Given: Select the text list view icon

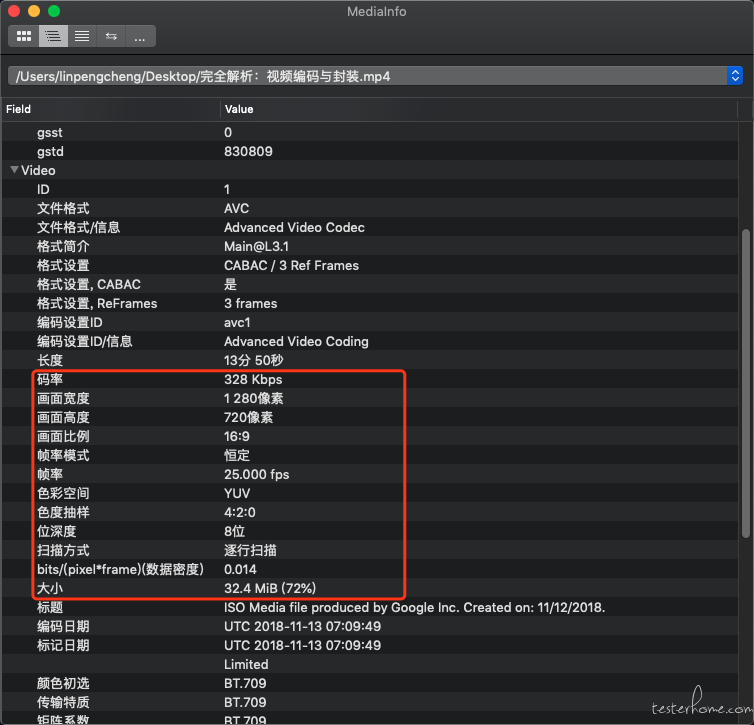Looking at the screenshot, I should click(82, 36).
